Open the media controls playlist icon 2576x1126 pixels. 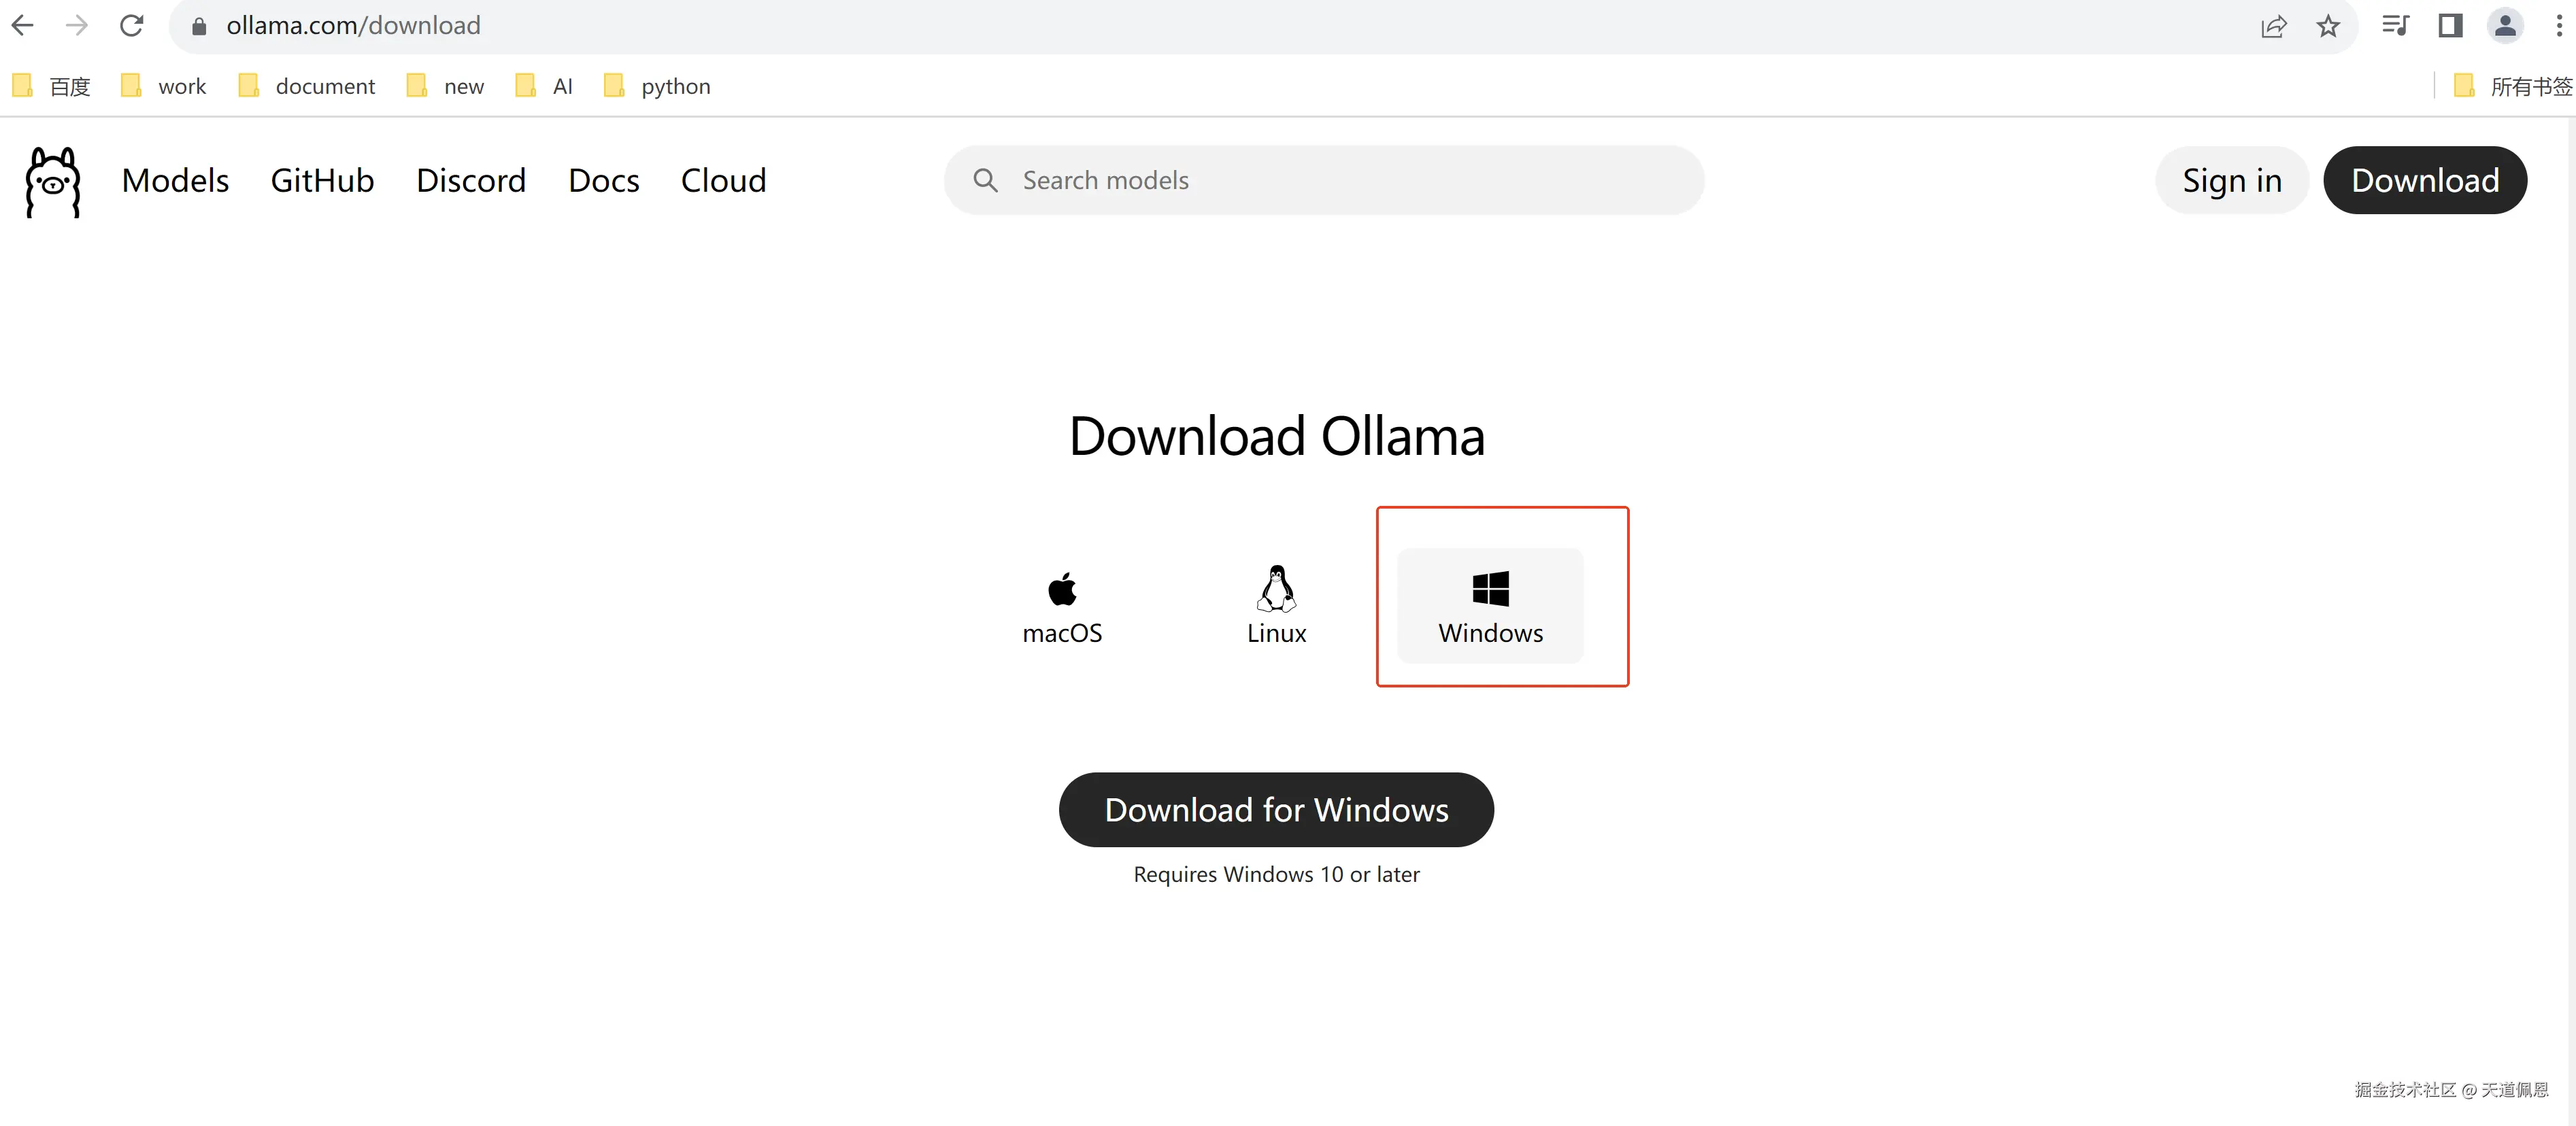click(2395, 25)
